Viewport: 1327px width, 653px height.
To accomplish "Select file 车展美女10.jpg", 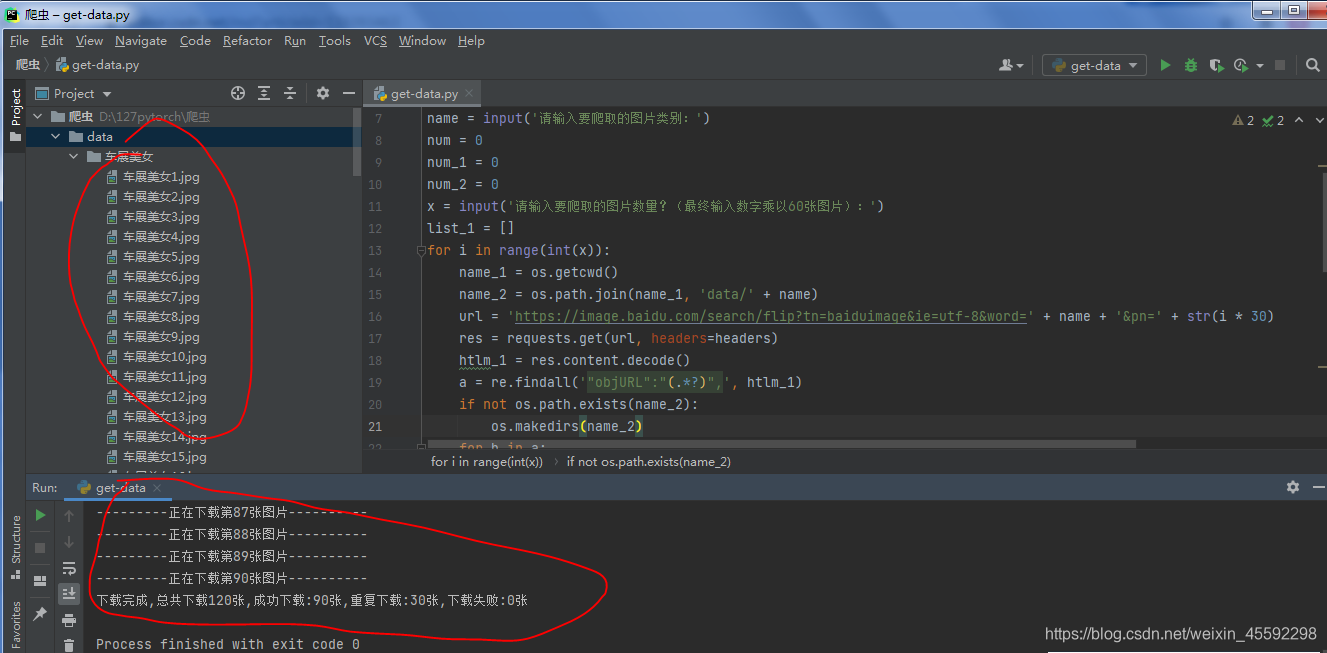I will (165, 357).
